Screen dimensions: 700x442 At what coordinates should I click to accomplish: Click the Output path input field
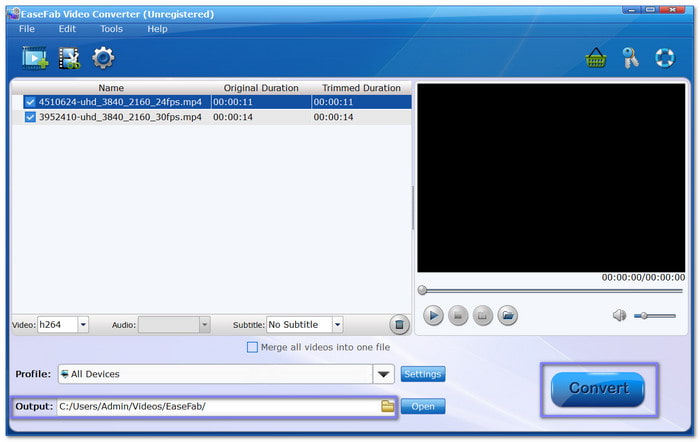pos(219,406)
